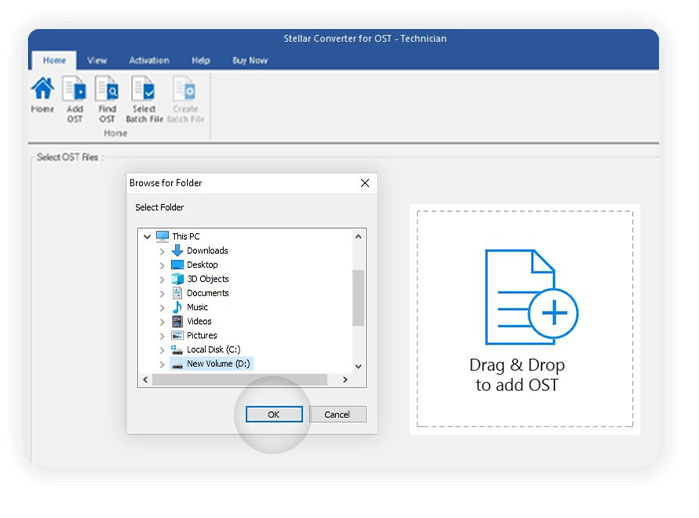Click the Local Disk (C:) drive icon
Screen dimensions: 699x518
[x=177, y=349]
